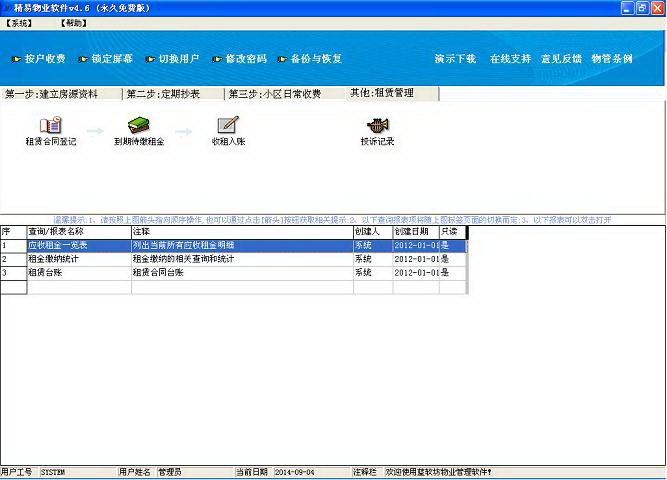This screenshot has width=667, height=480.
Task: Close the 精易物业软件 window
Action: pyautogui.click(x=658, y=8)
